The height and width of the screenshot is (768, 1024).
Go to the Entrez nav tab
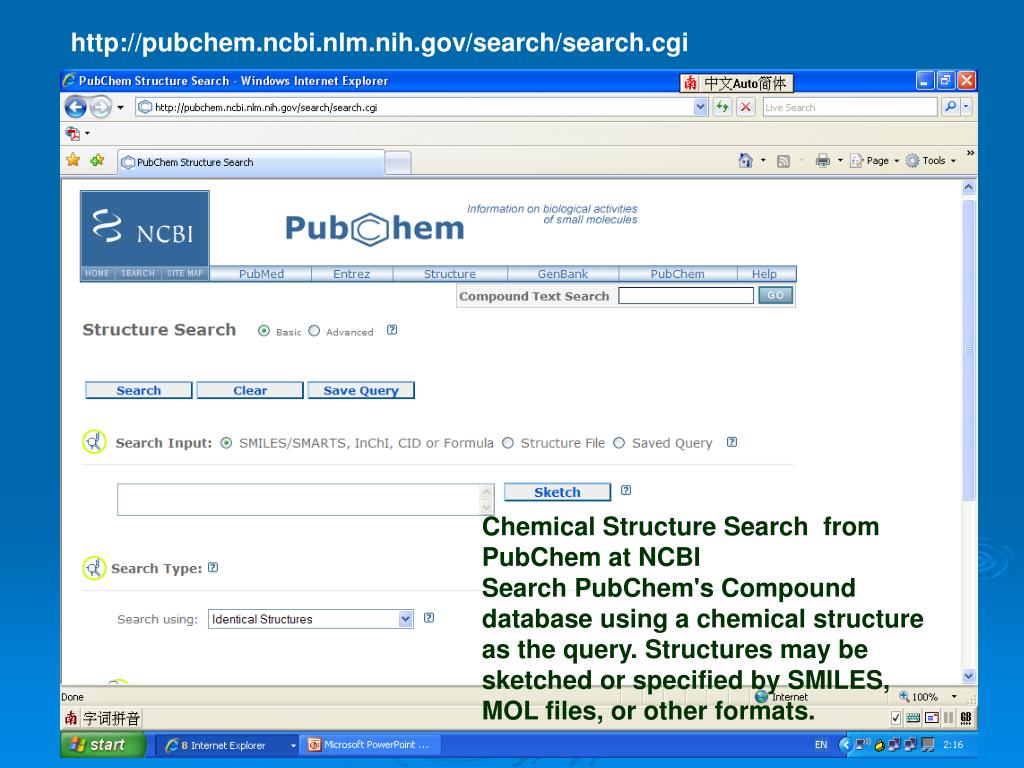351,274
